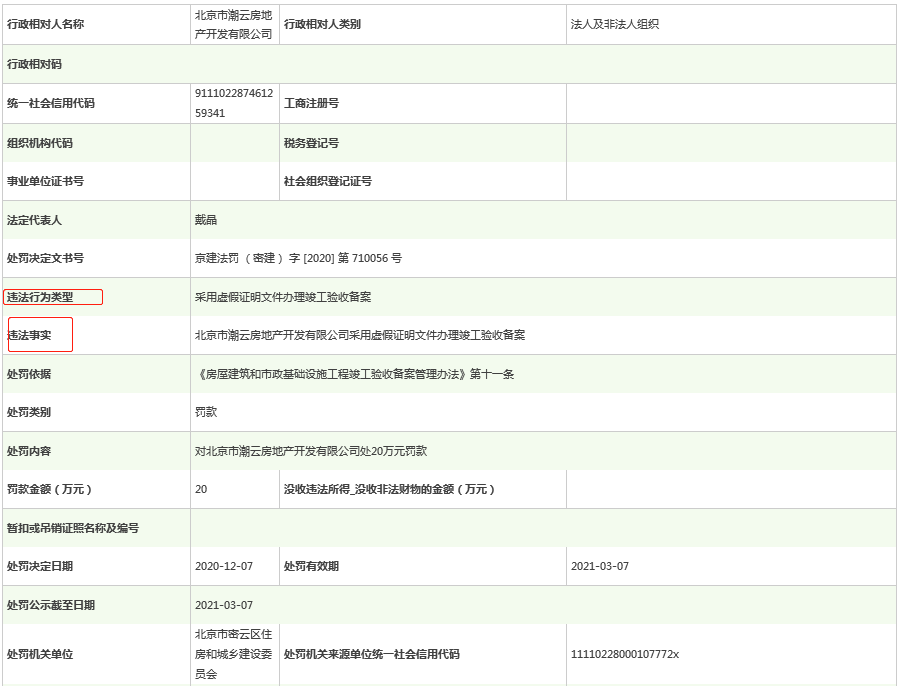
Task: Click the 税务登记号 label cell
Action: tap(312, 143)
